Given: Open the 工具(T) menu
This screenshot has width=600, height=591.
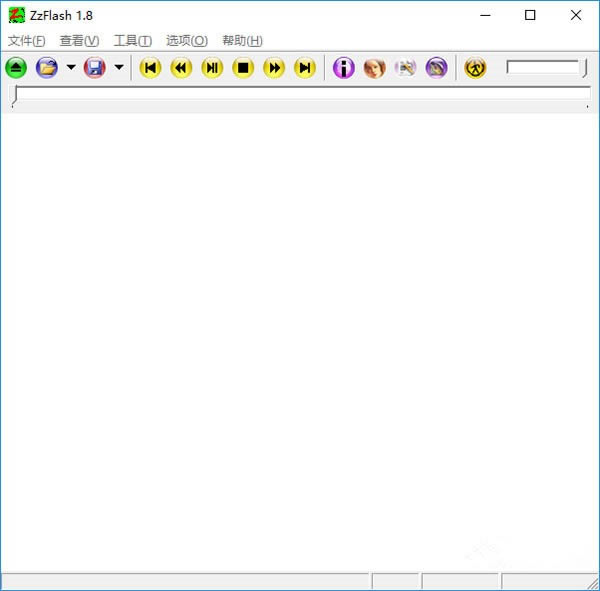Looking at the screenshot, I should coord(133,41).
